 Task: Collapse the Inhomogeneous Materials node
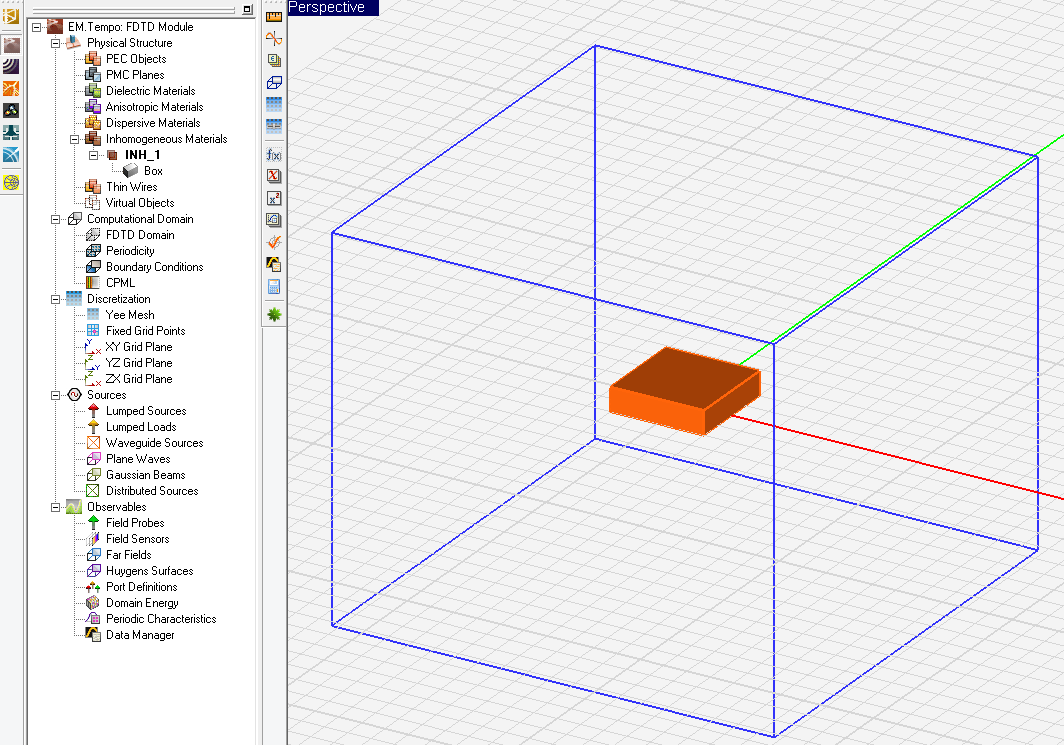click(75, 139)
